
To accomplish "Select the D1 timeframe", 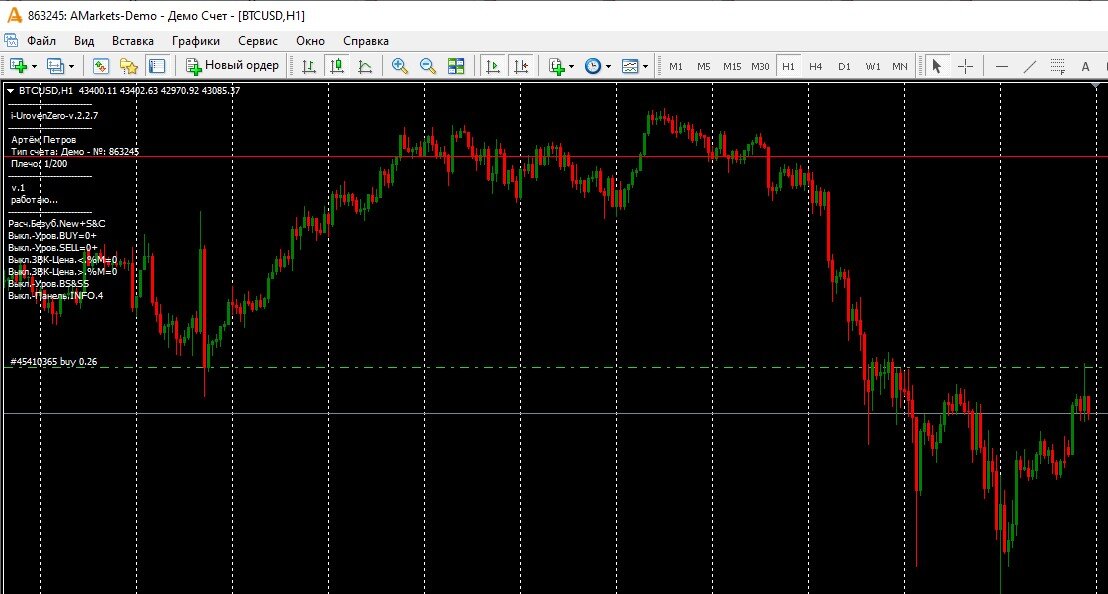I will coord(844,66).
